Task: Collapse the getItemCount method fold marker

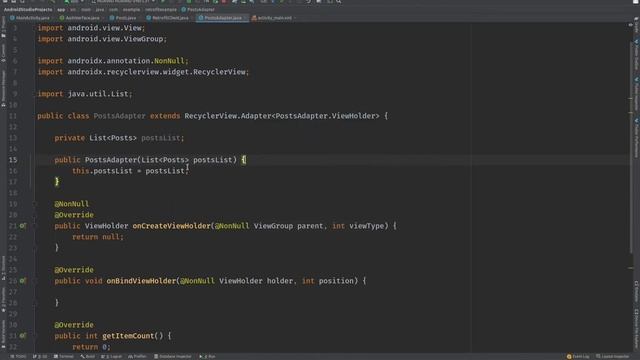Action: (x=35, y=336)
